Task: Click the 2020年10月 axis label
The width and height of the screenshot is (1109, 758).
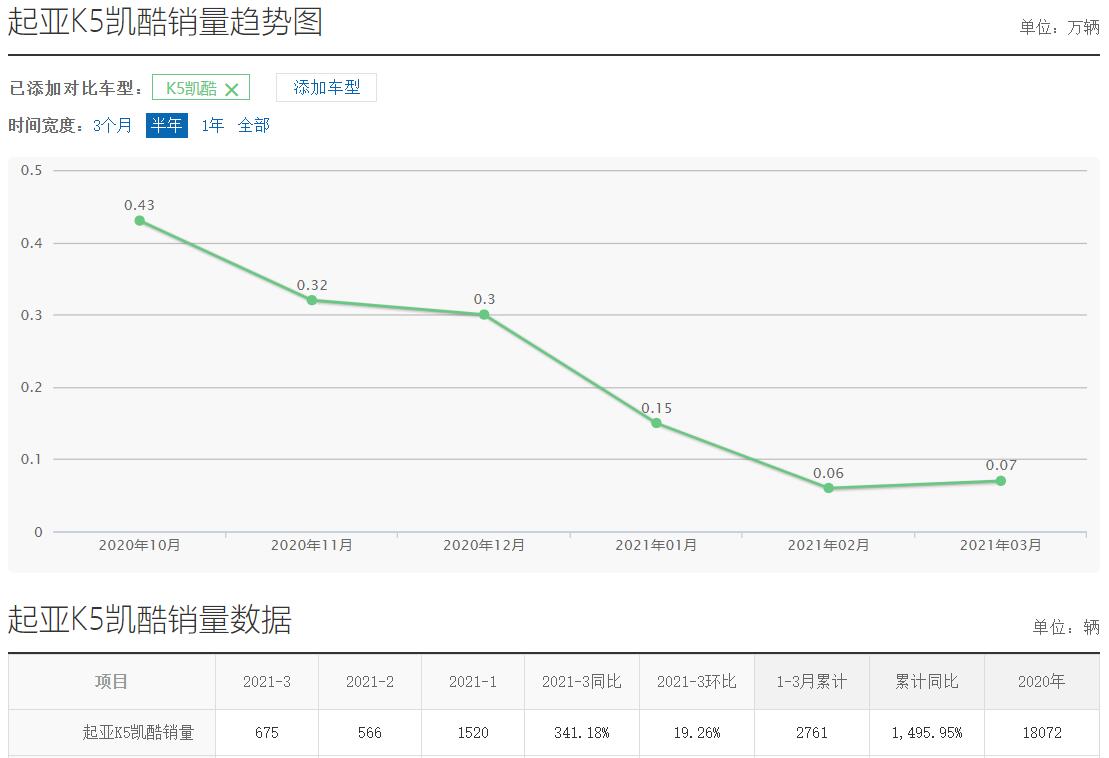Action: click(x=139, y=545)
